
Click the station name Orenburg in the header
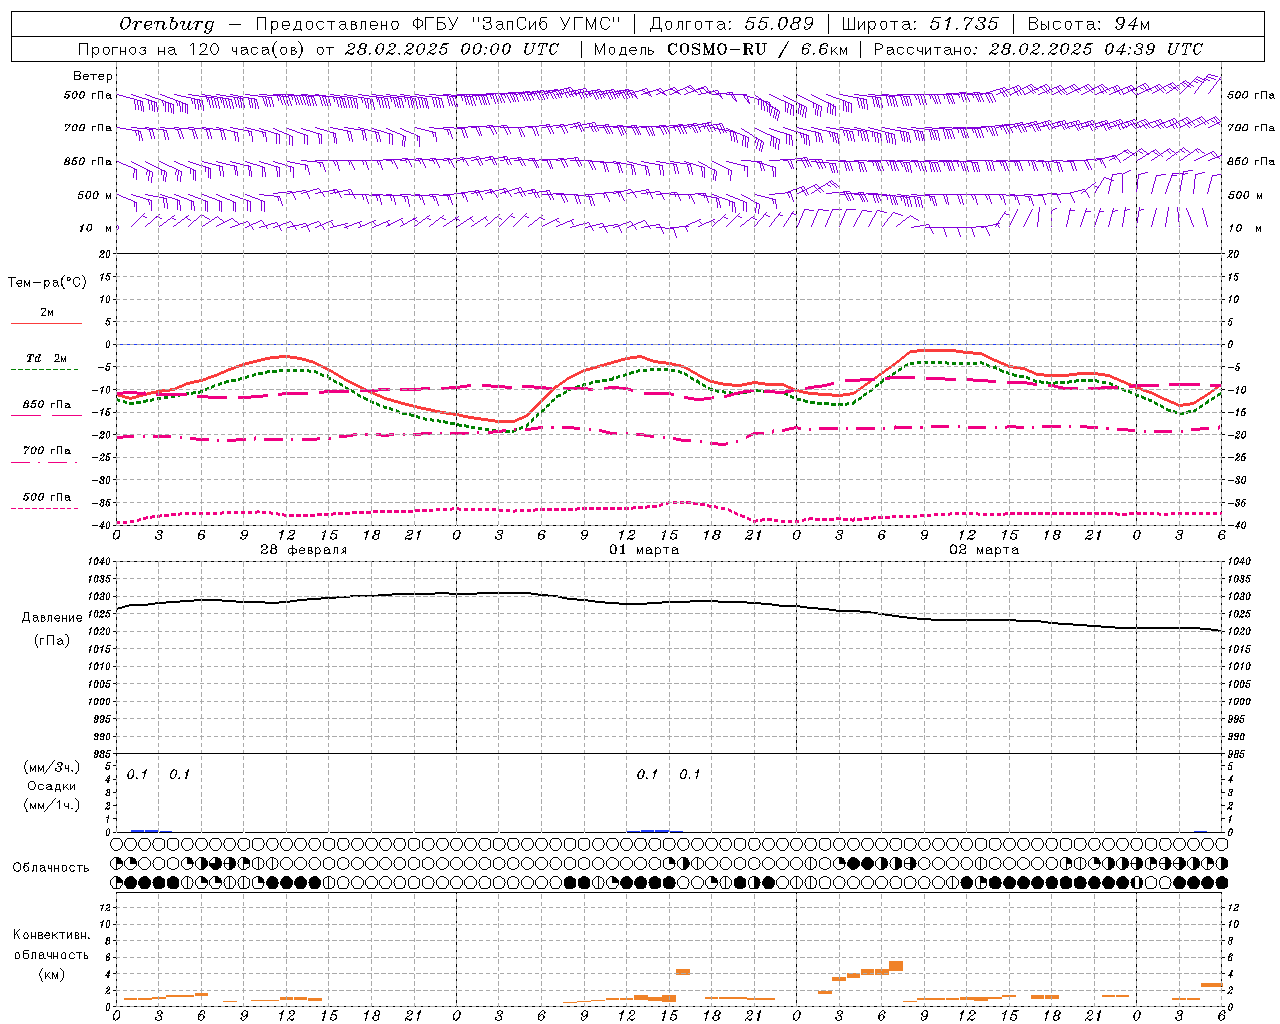(x=166, y=24)
